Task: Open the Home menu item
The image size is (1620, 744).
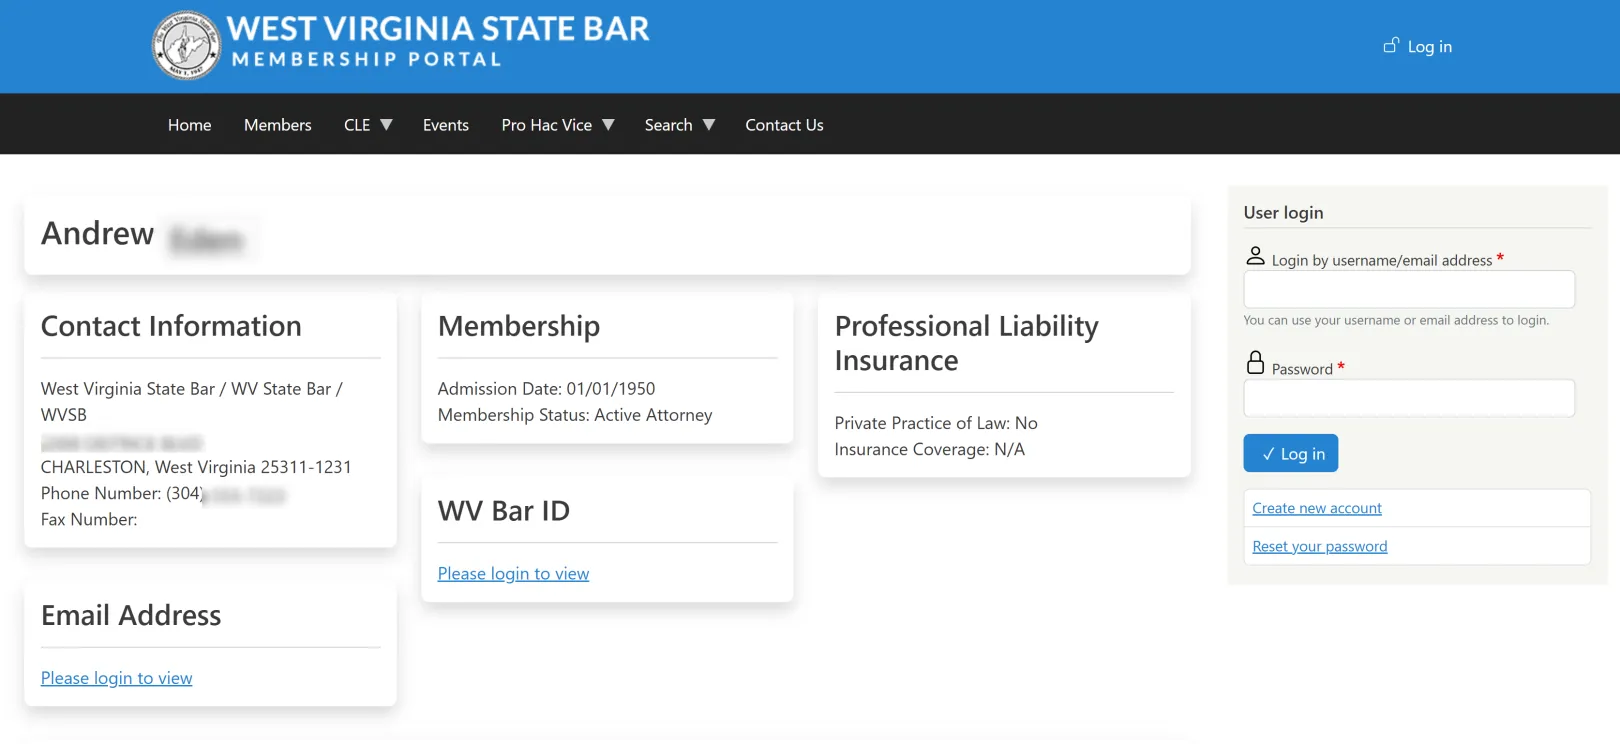Action: 190,125
